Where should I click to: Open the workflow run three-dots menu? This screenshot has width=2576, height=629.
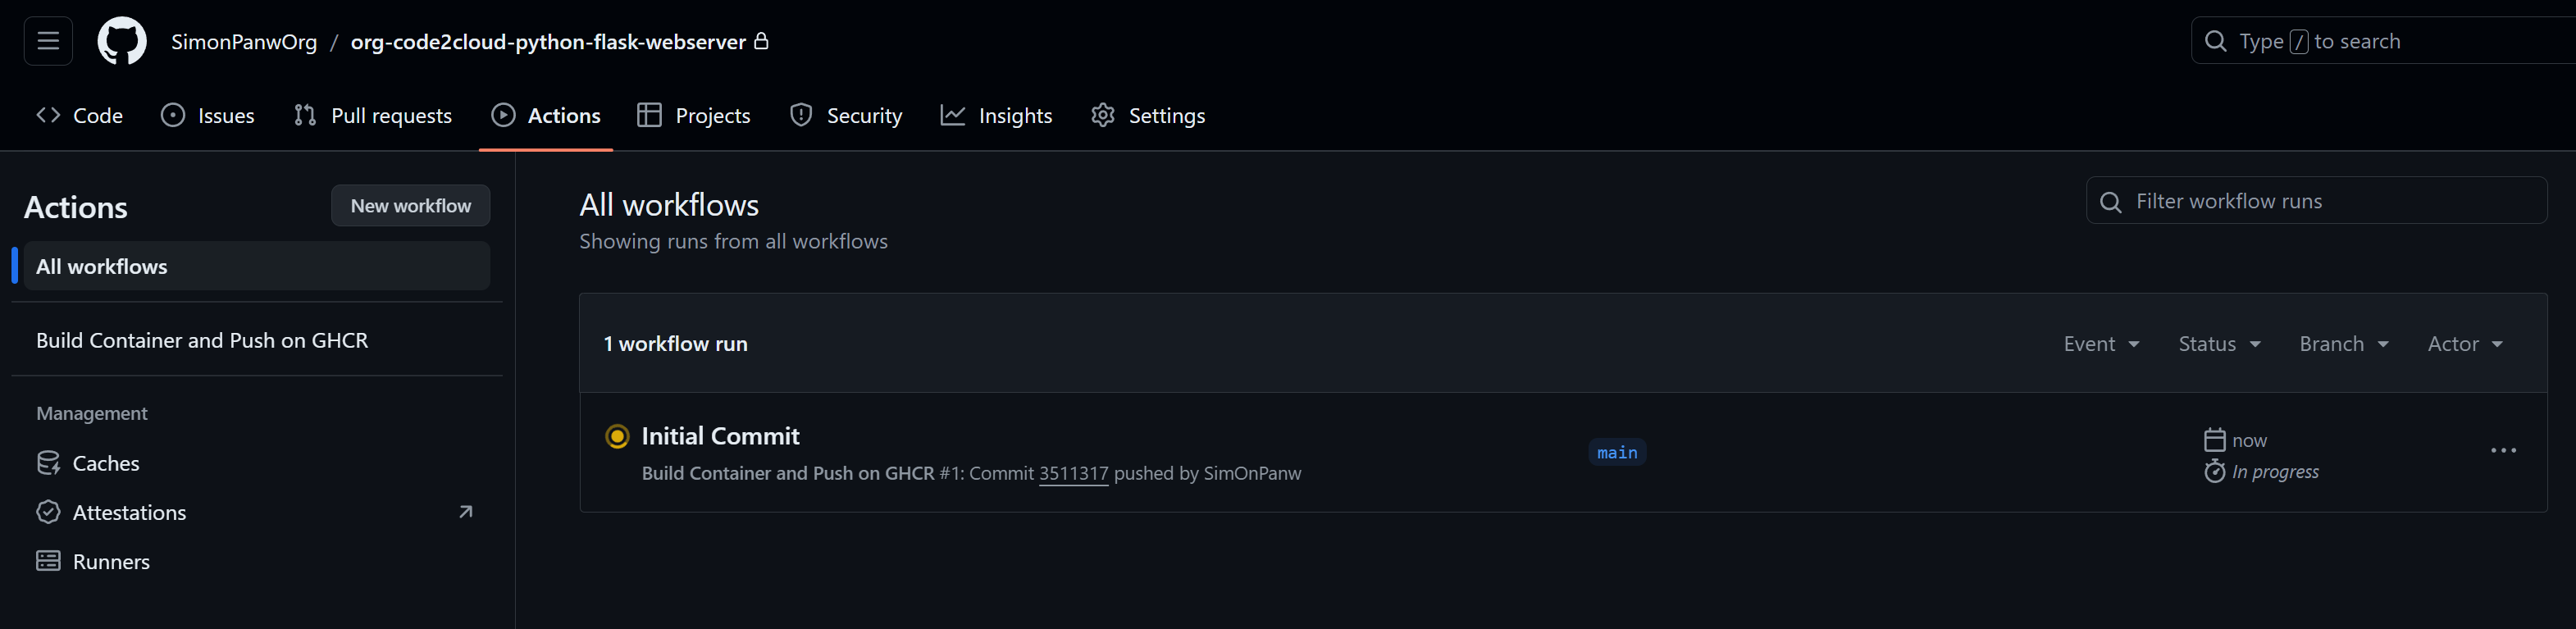coord(2503,451)
